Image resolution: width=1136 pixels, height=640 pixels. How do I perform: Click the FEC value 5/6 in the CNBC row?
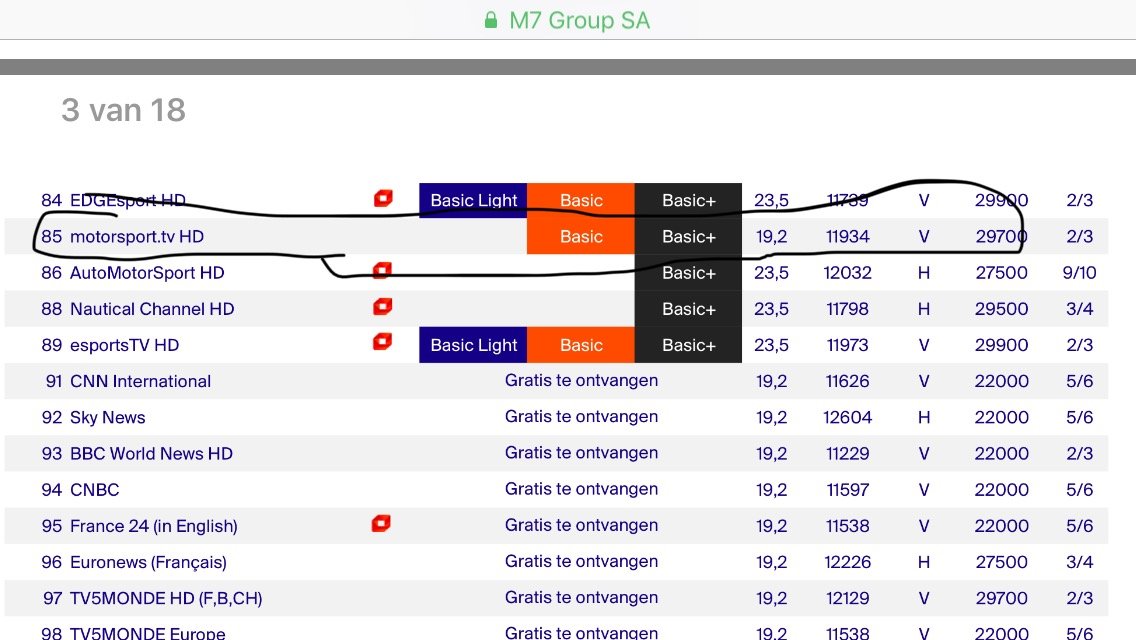1079,490
